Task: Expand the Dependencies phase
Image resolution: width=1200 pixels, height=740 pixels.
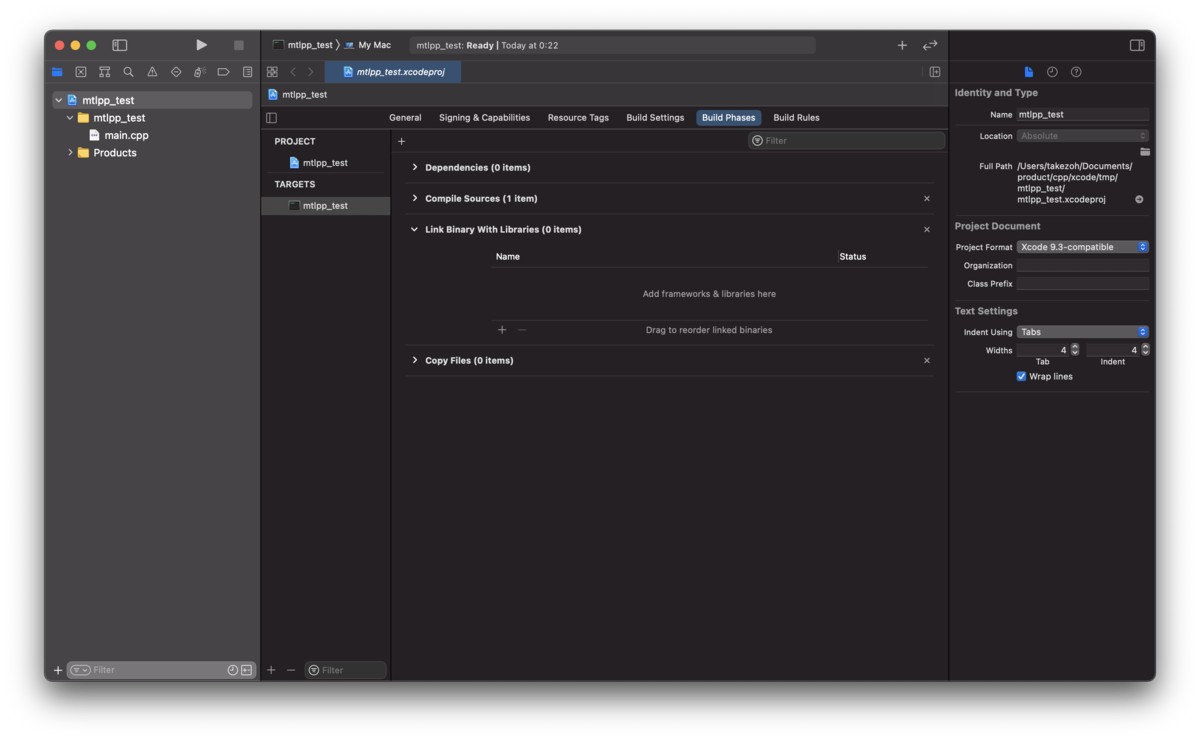Action: click(415, 167)
